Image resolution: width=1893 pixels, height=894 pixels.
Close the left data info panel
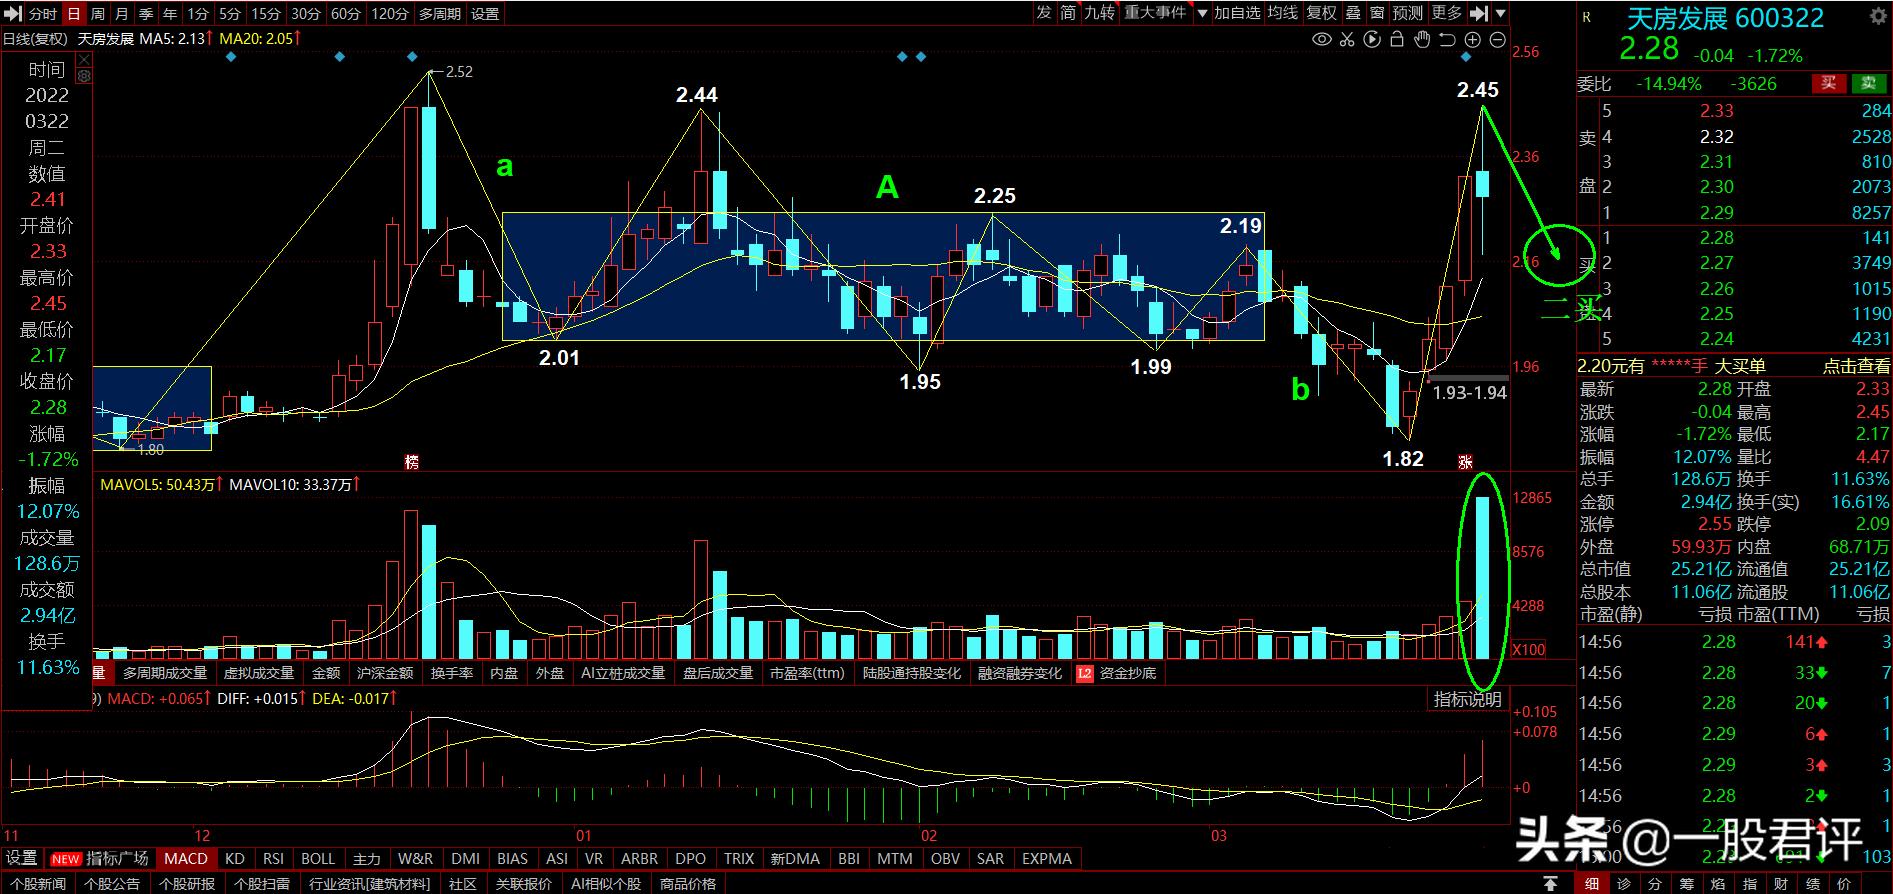[84, 61]
